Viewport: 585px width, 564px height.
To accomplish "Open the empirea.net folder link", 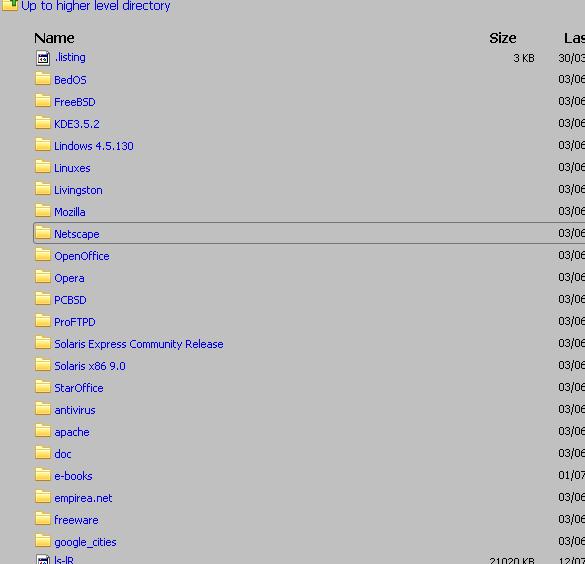I will [83, 498].
